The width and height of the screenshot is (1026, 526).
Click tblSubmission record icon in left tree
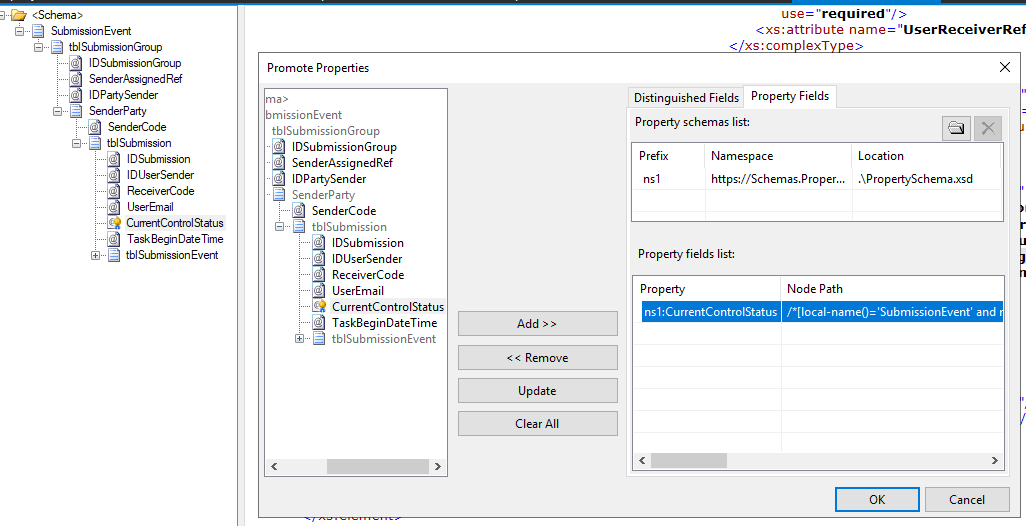coord(95,143)
